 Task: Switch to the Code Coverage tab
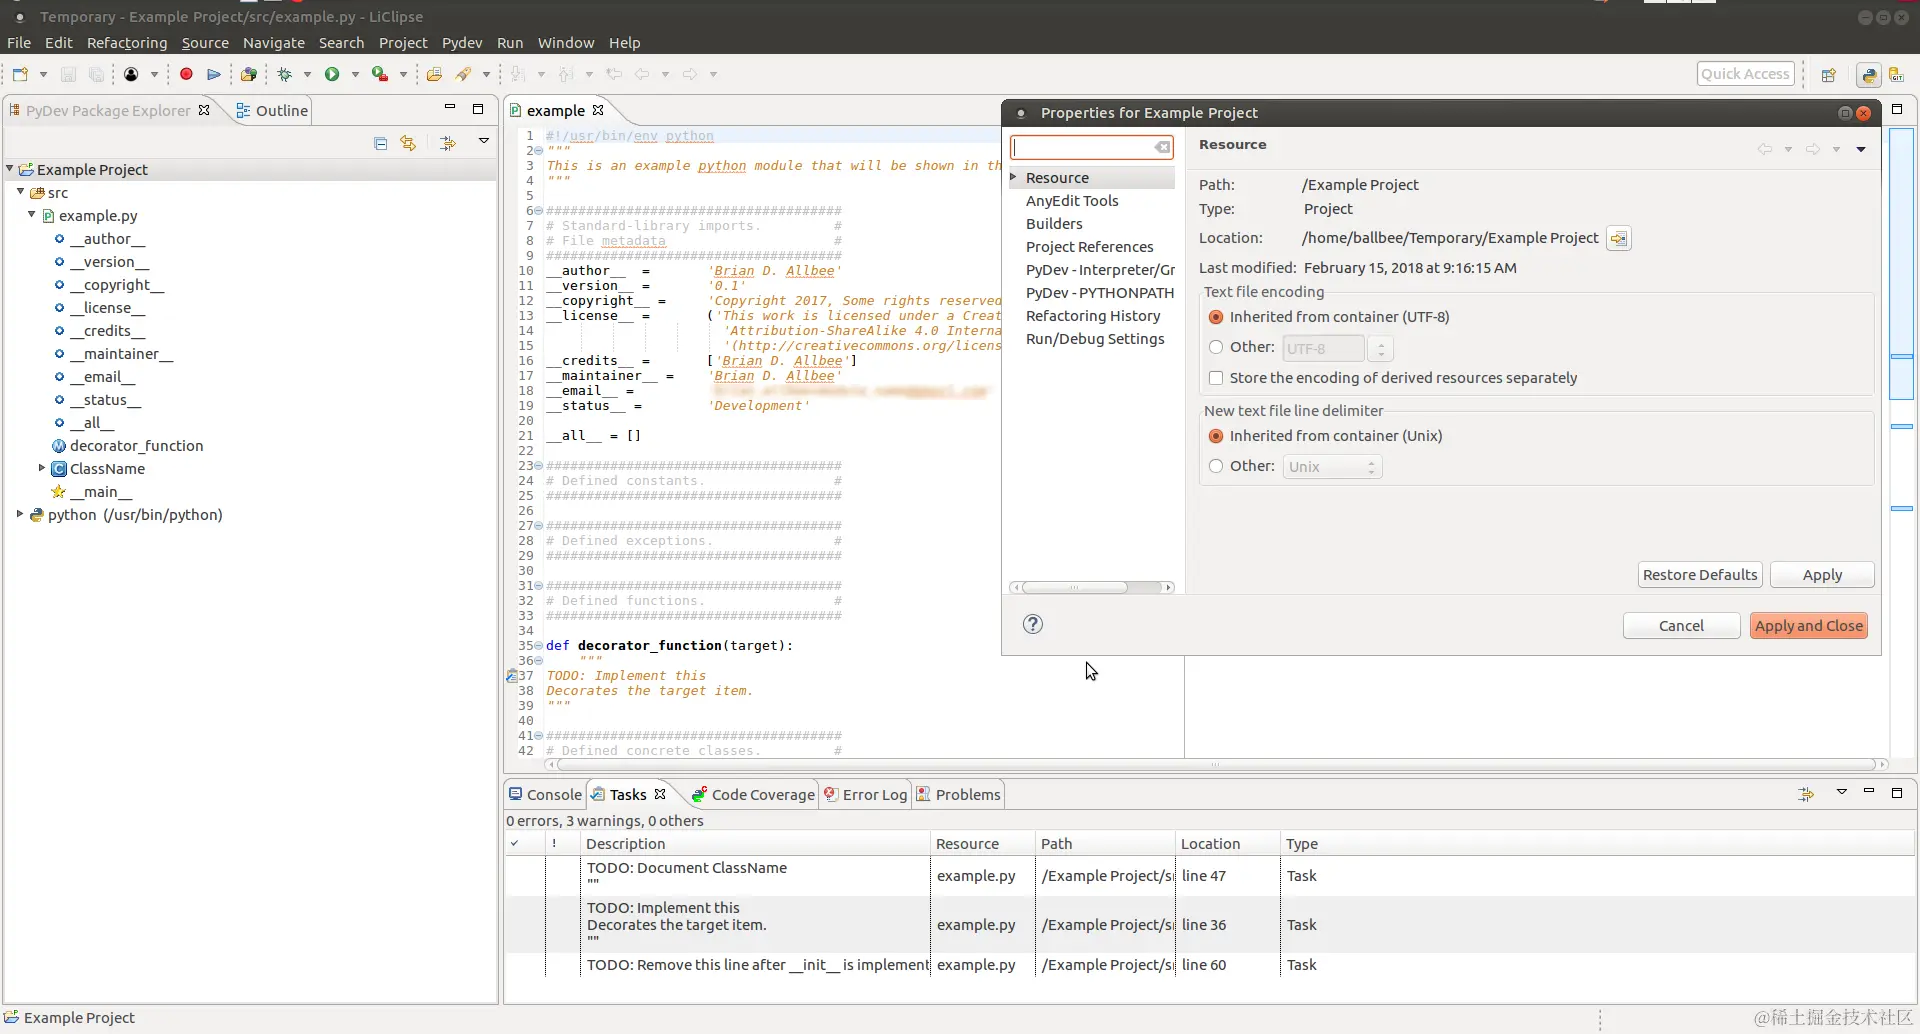(753, 795)
